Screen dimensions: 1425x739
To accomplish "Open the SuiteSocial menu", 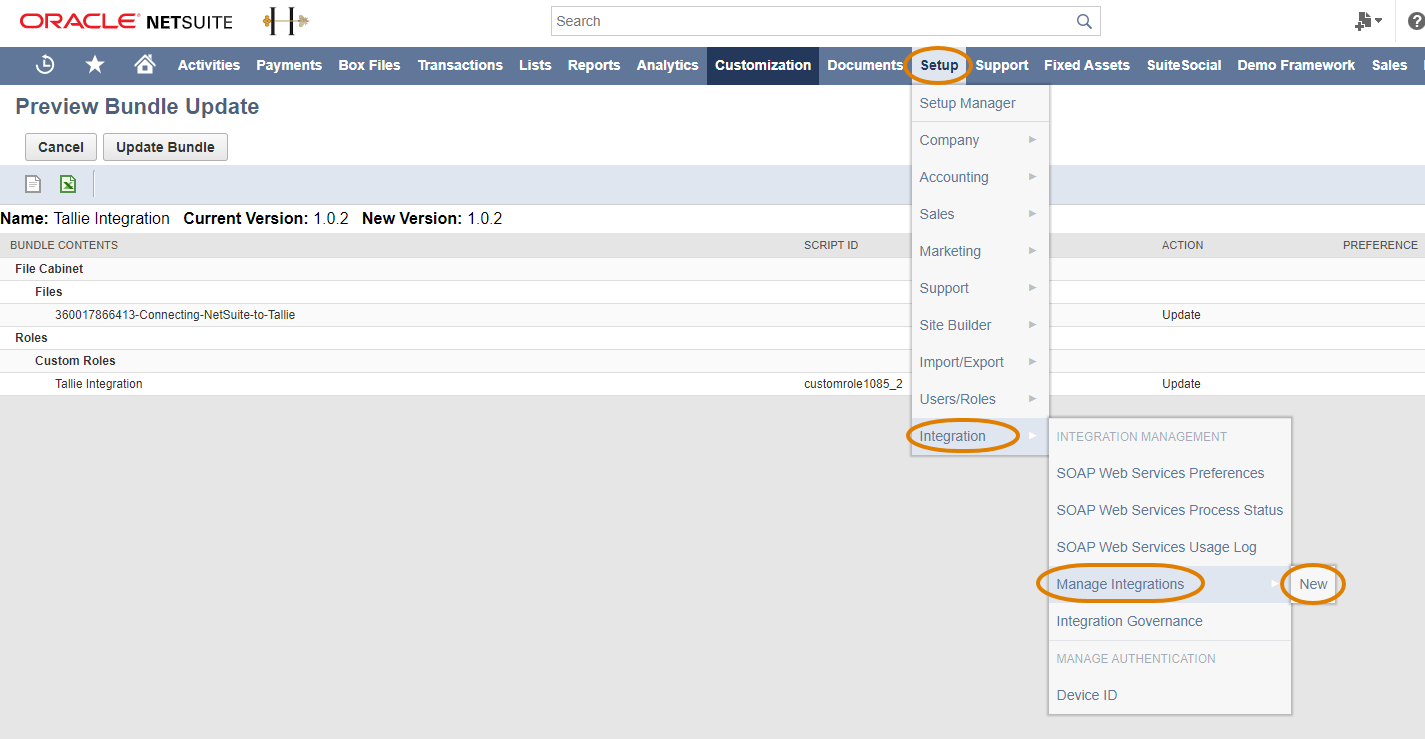I will 1184,65.
